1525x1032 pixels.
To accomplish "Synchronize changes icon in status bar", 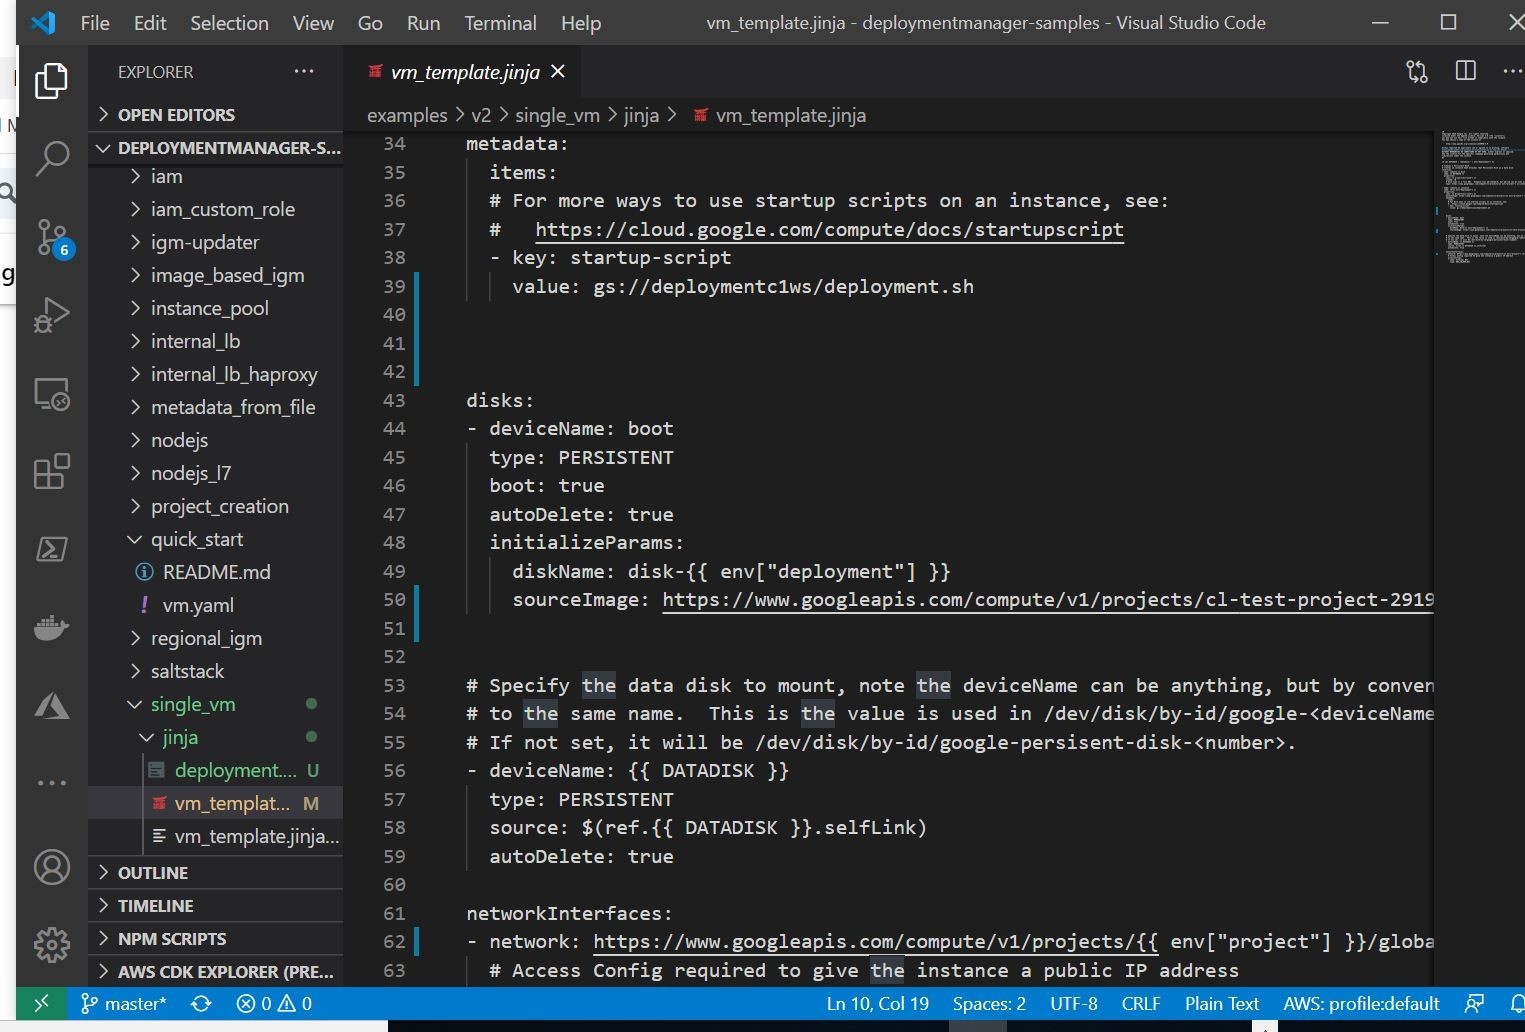I will 201,1003.
